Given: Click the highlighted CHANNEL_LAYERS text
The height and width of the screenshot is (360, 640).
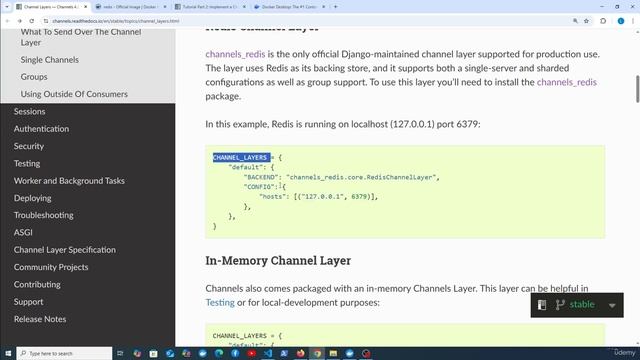Looking at the screenshot, I should pos(241,158).
